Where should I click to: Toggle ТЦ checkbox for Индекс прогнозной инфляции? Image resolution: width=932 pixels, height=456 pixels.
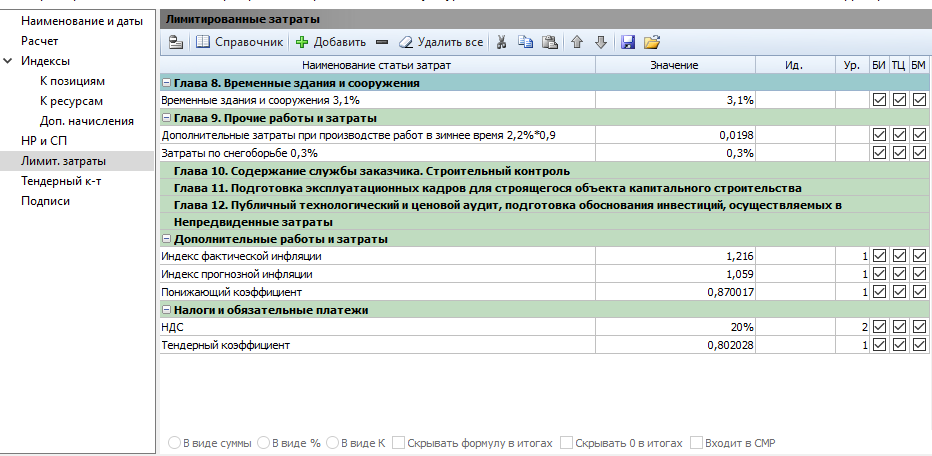point(899,274)
